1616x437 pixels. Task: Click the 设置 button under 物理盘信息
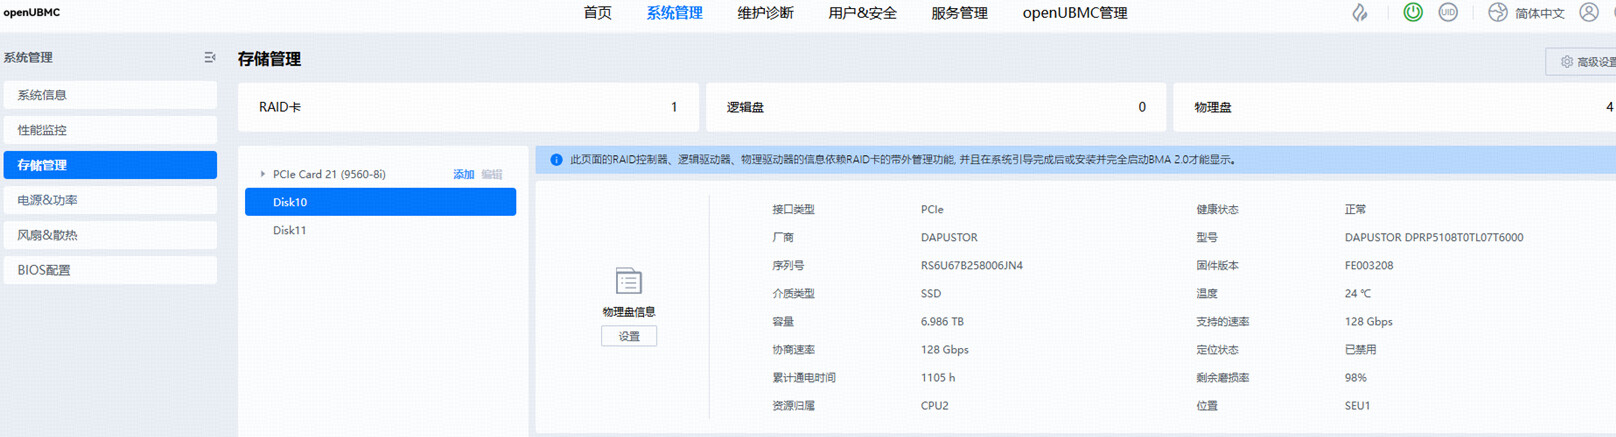point(629,336)
